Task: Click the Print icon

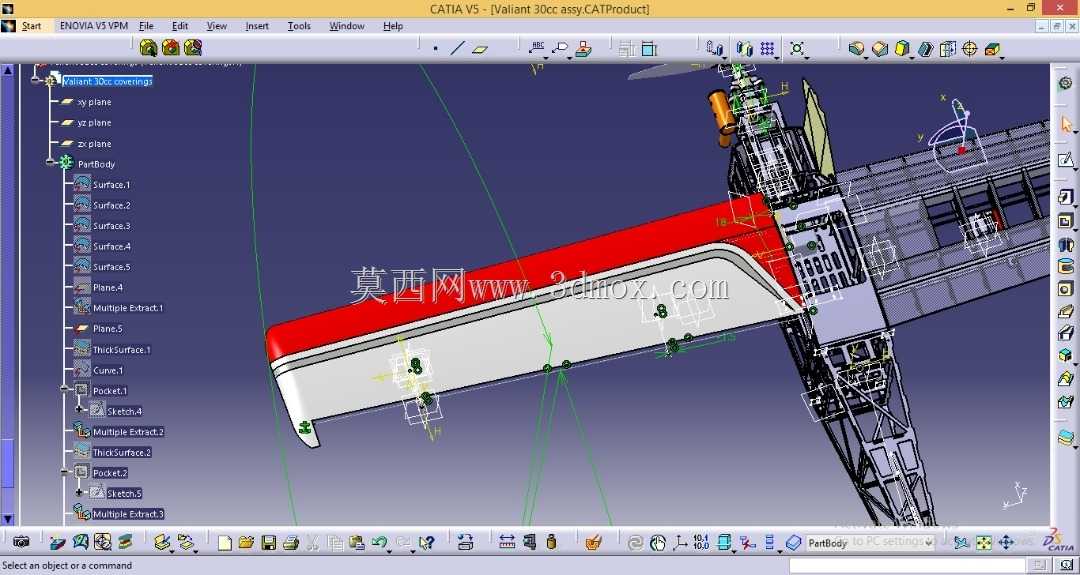Action: tap(291, 543)
